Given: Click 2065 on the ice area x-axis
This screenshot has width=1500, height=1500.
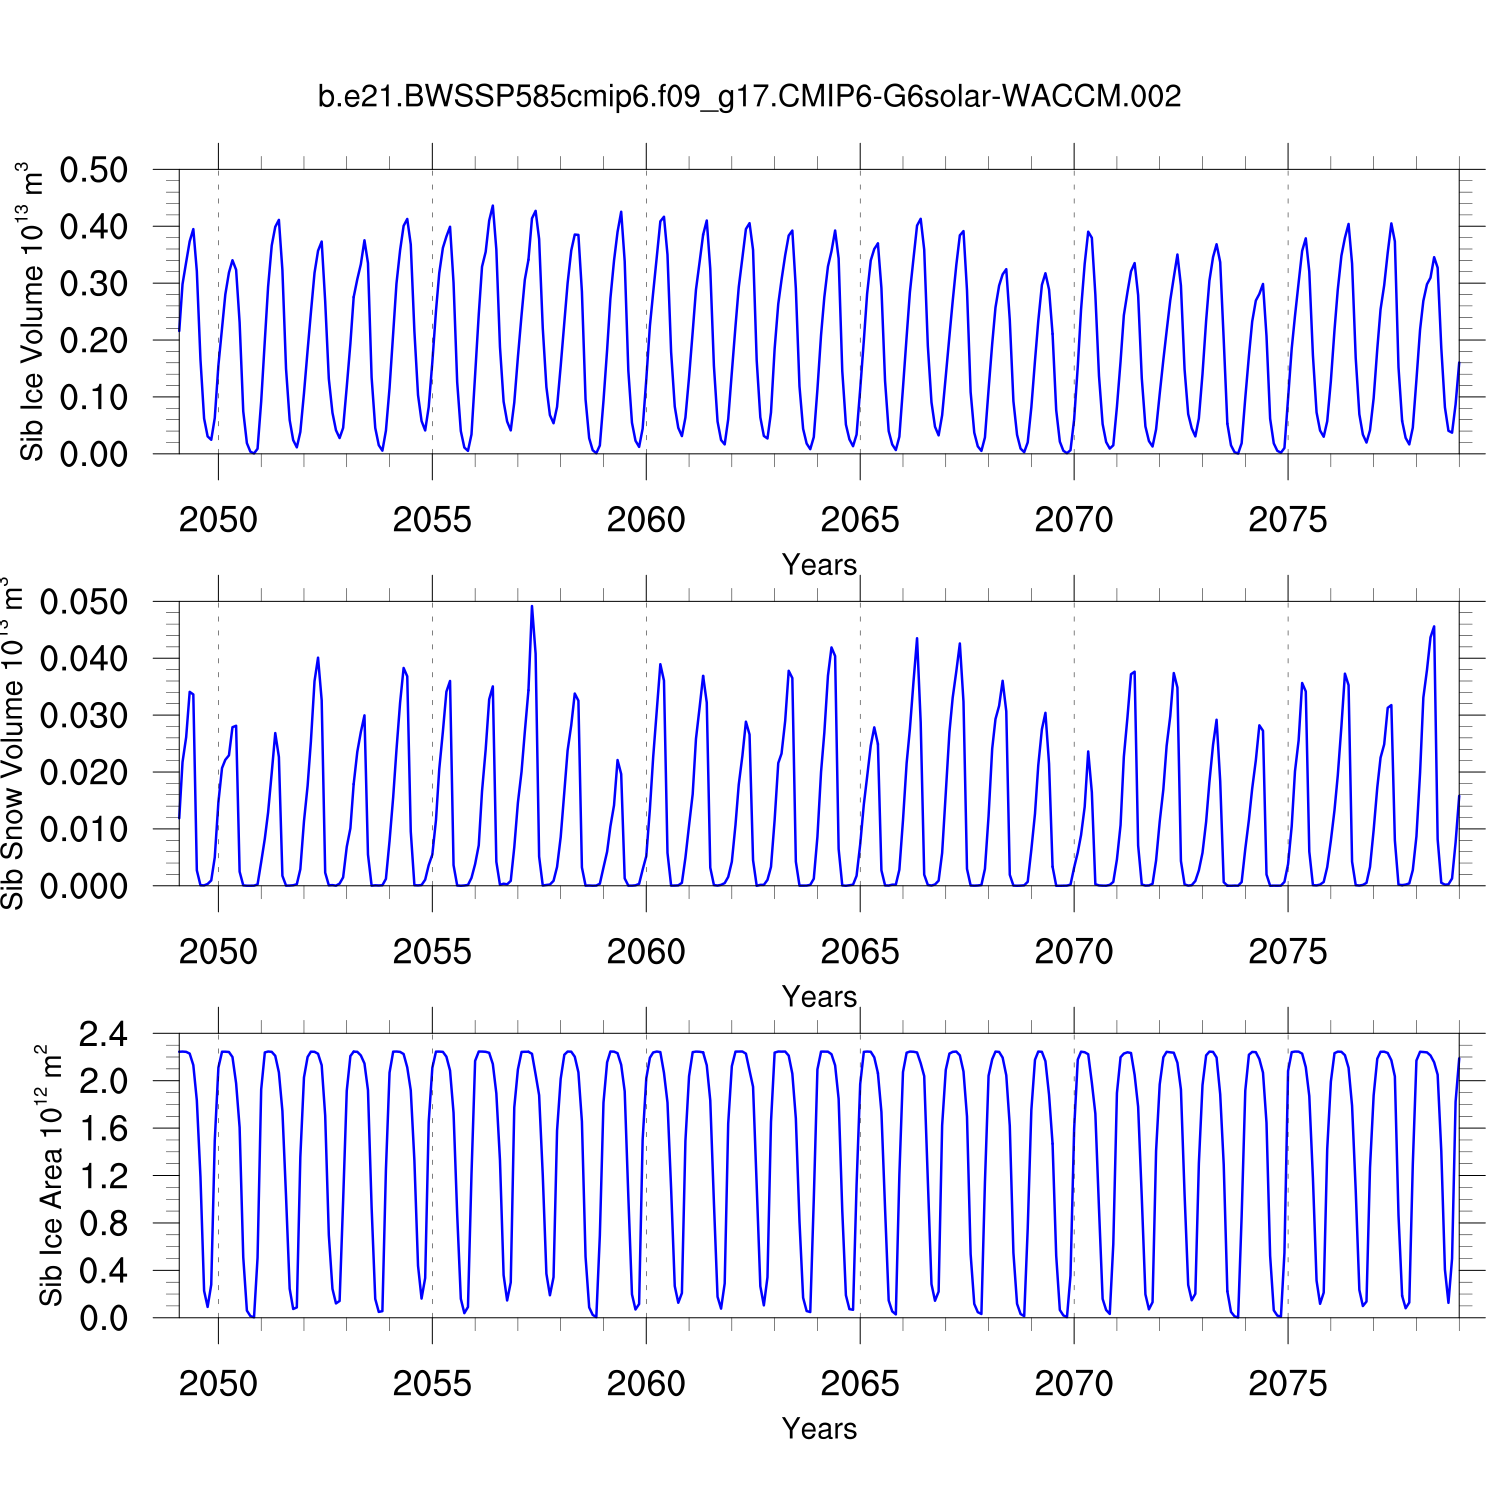Looking at the screenshot, I should [x=860, y=1384].
